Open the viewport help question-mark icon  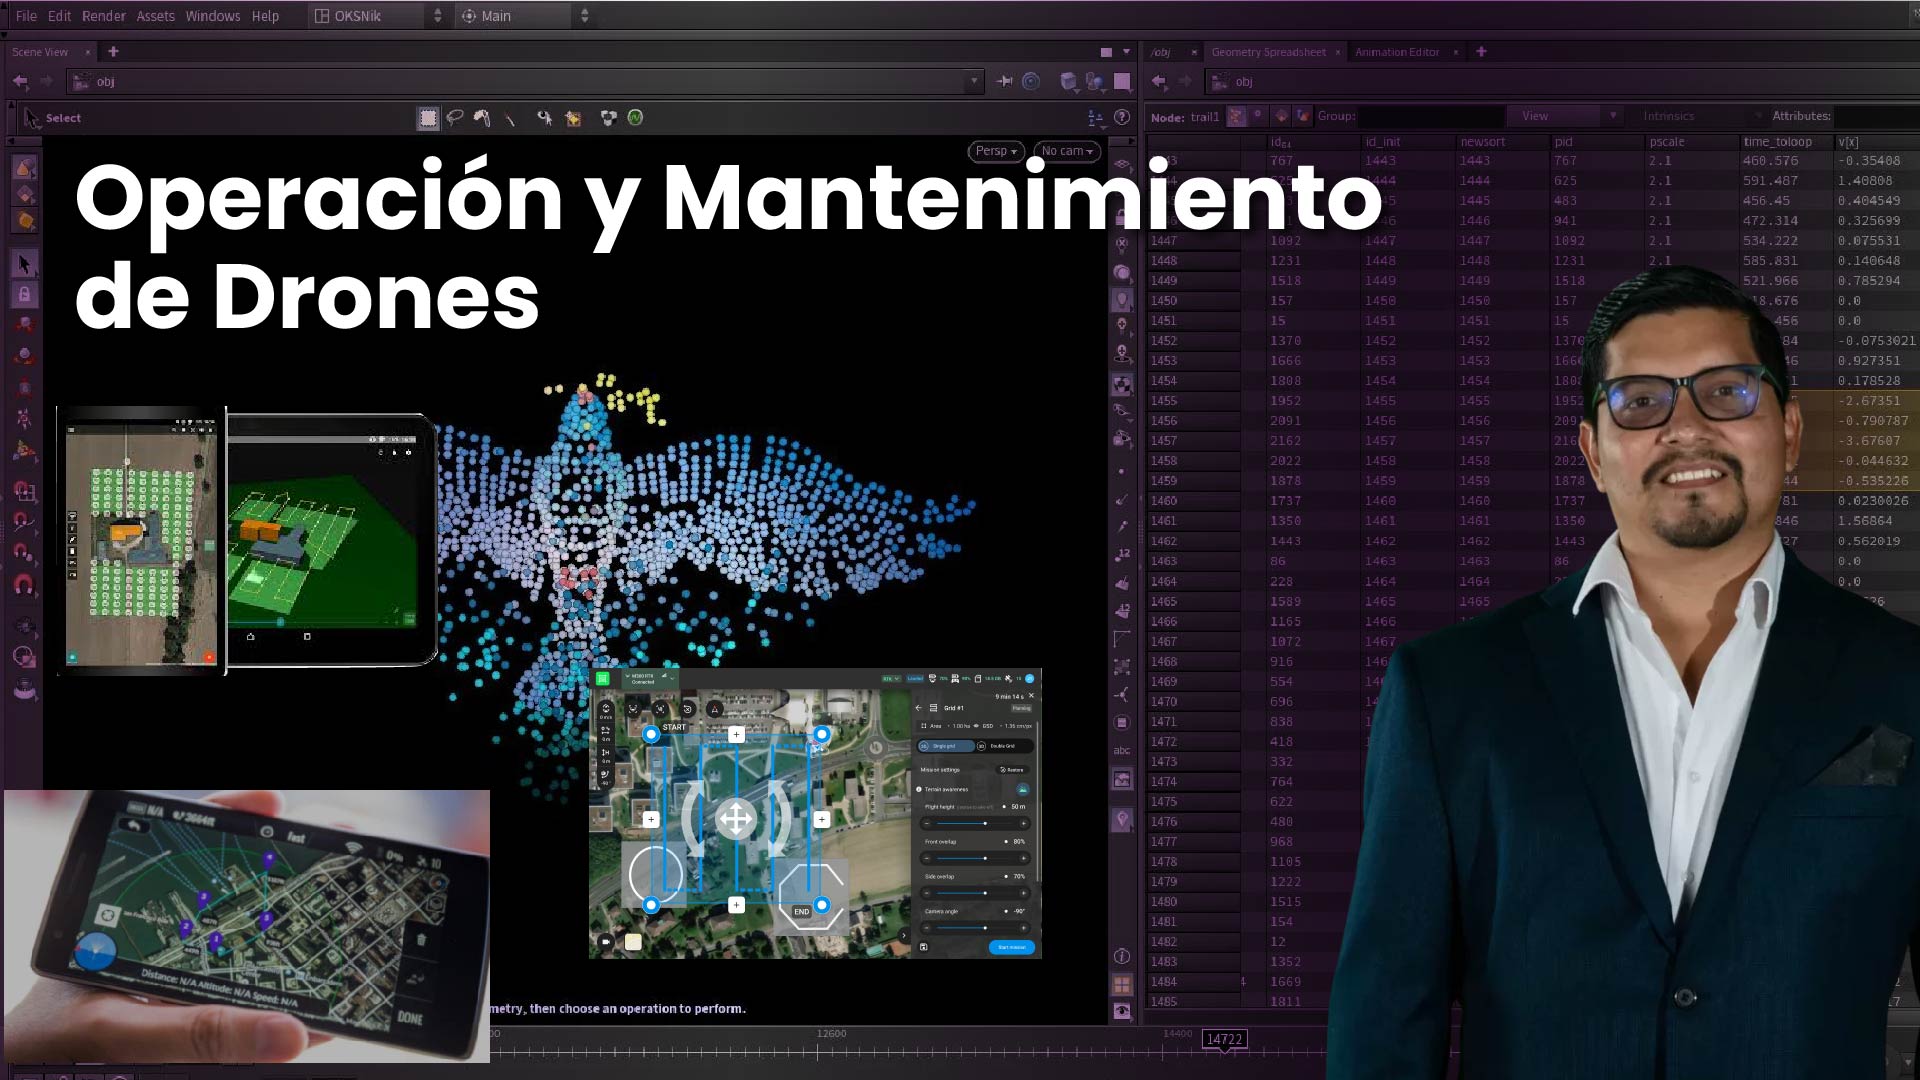tap(1122, 117)
